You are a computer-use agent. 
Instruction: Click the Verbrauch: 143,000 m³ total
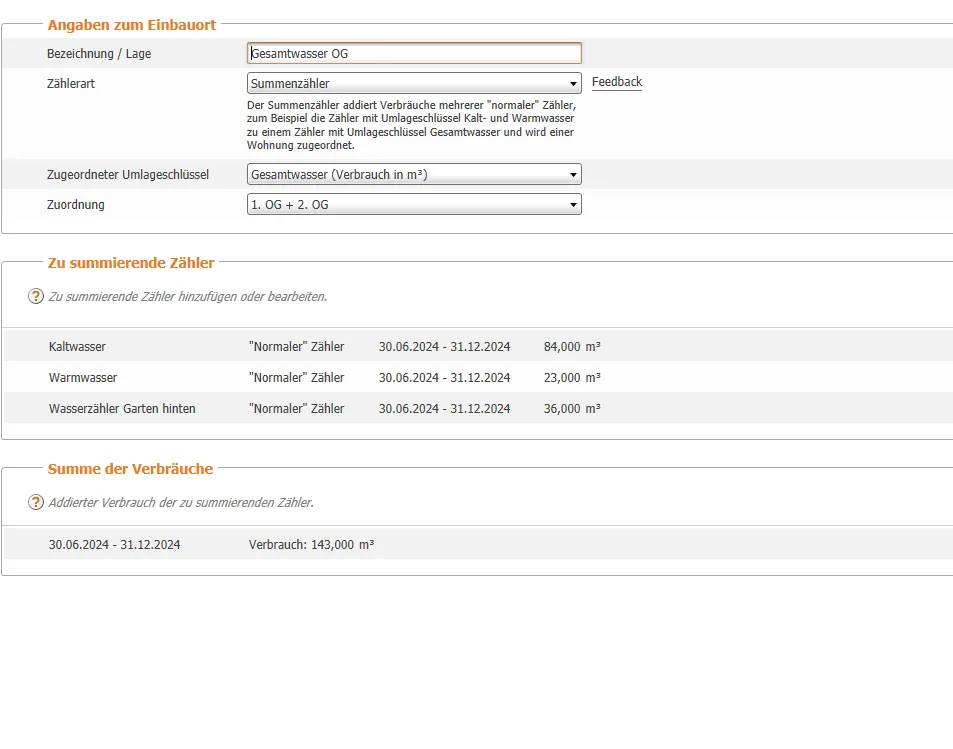point(311,545)
